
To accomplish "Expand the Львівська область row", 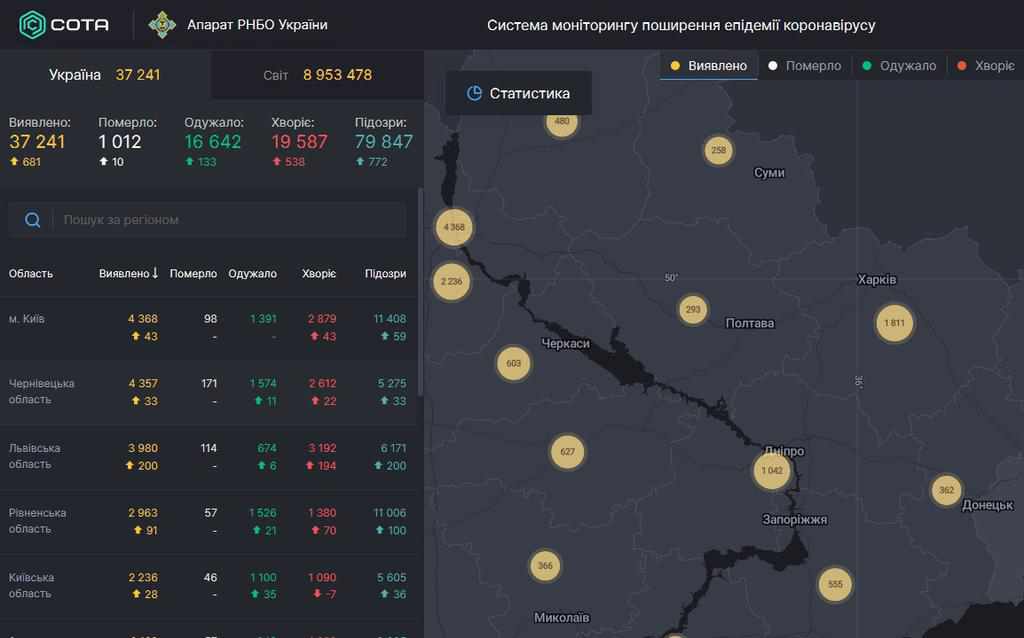I will pyautogui.click(x=34, y=456).
